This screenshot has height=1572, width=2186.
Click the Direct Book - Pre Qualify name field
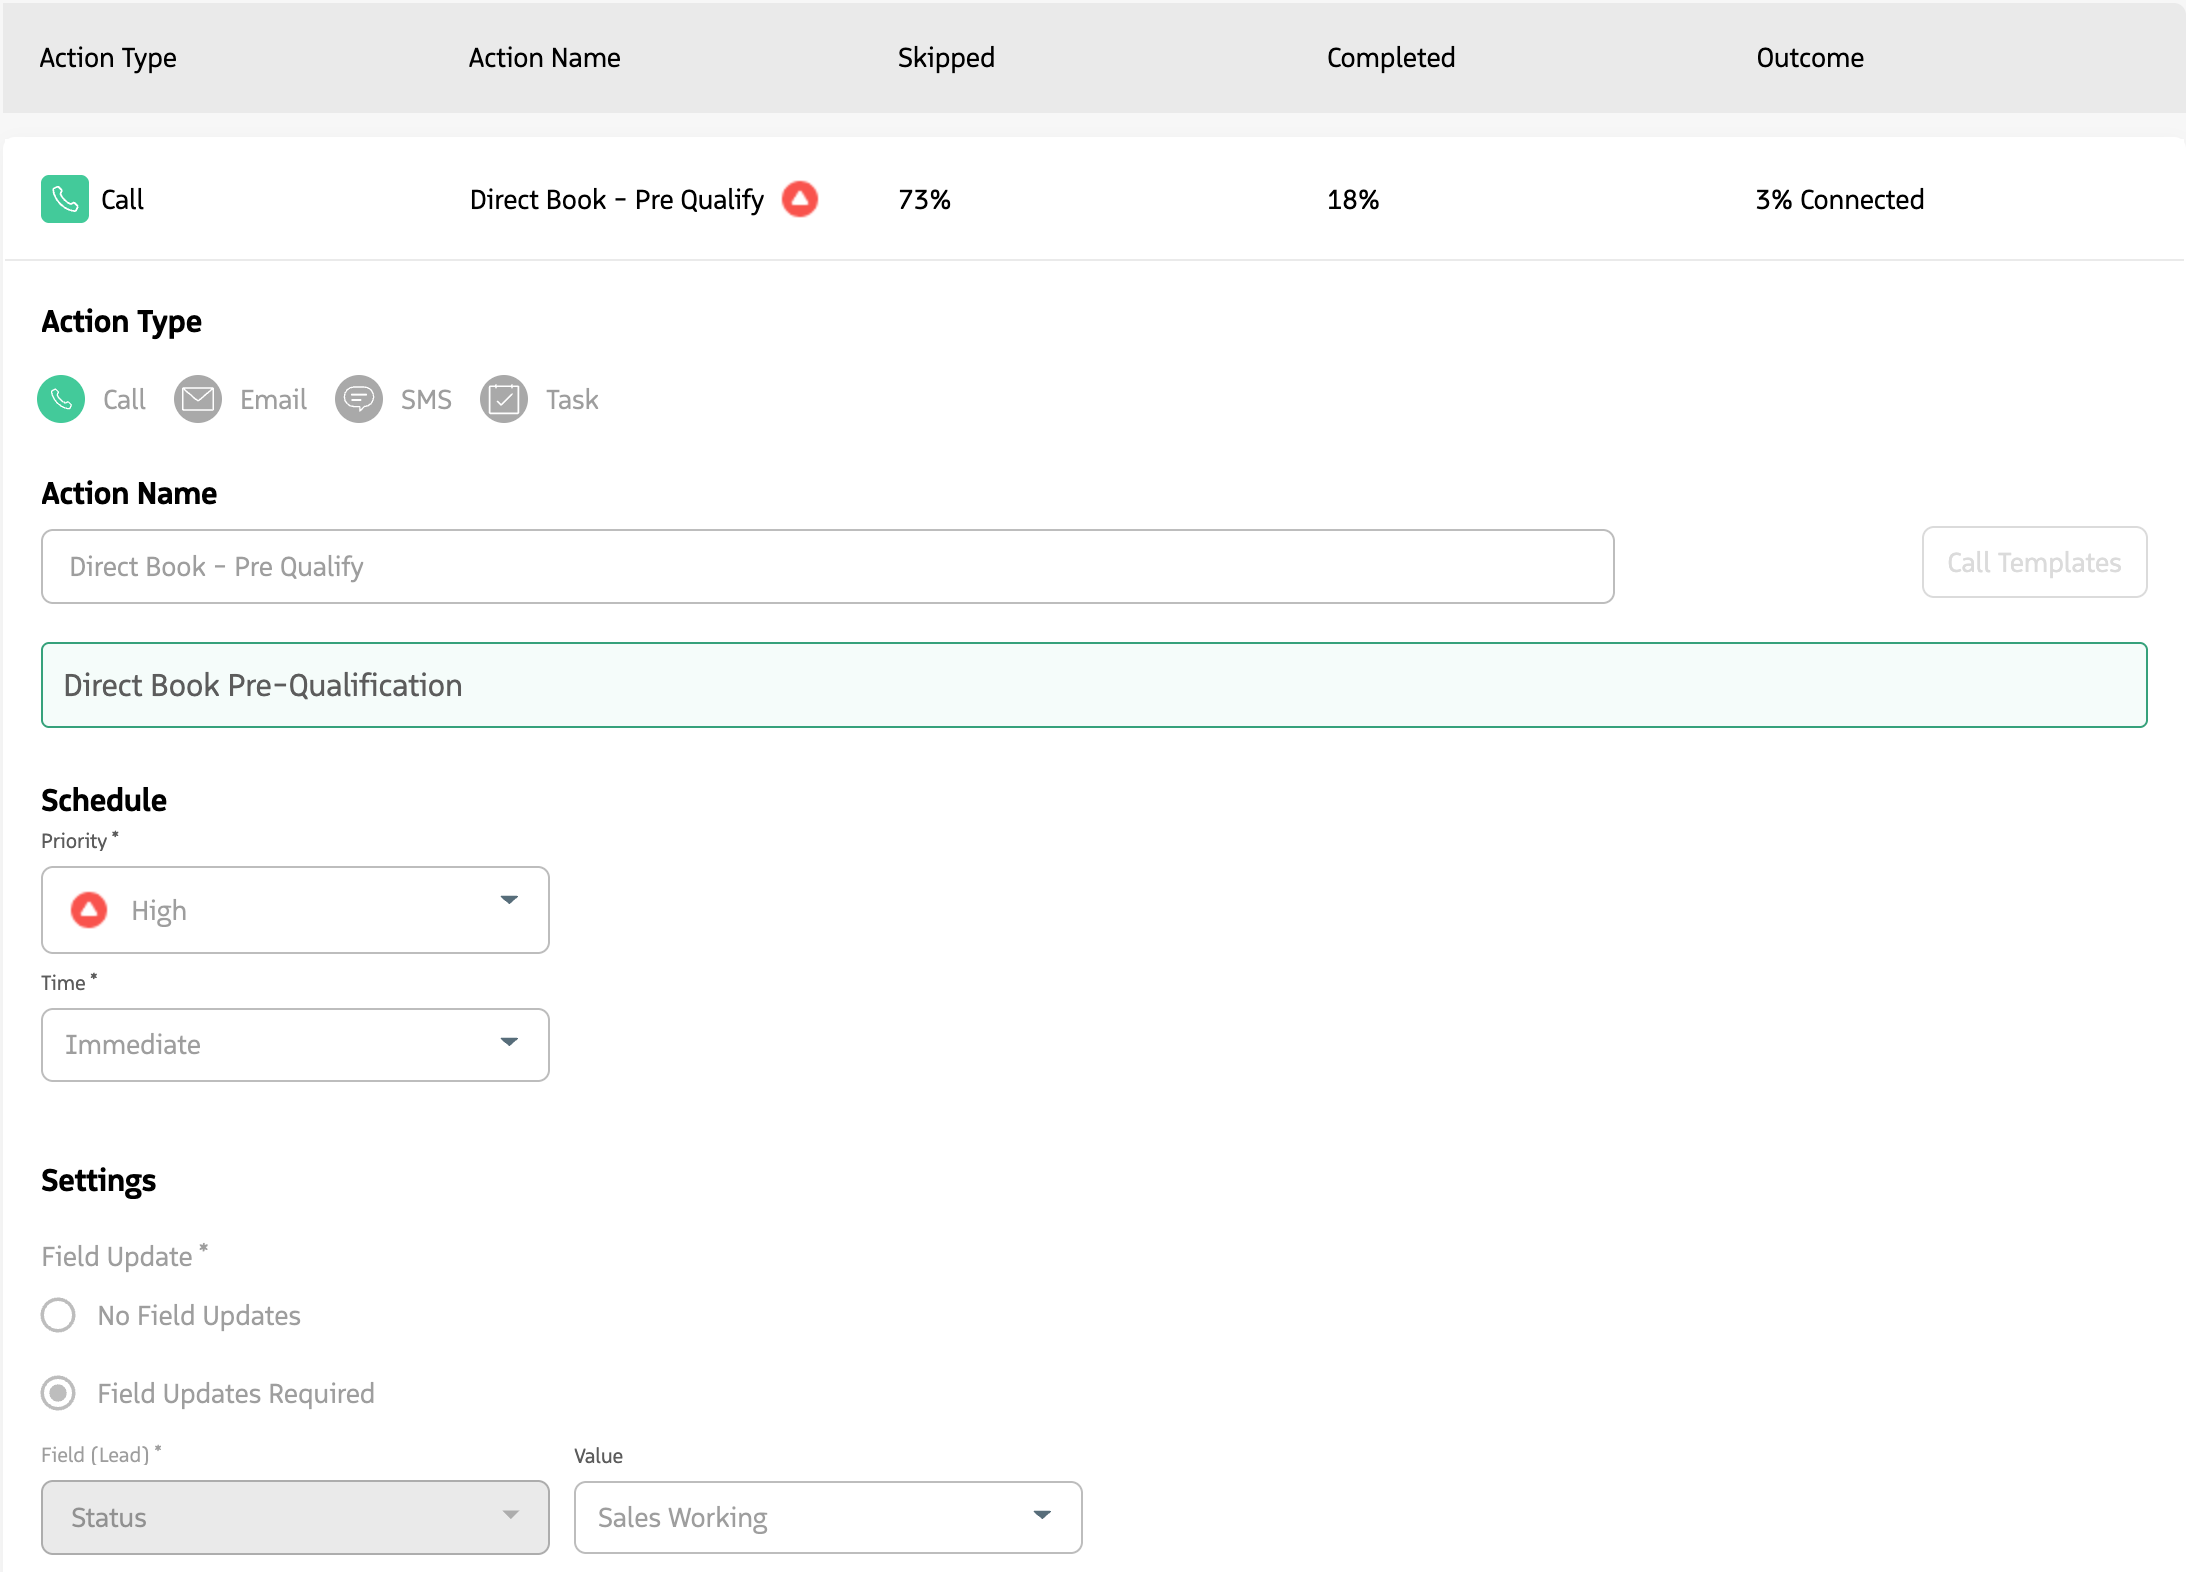click(x=826, y=566)
